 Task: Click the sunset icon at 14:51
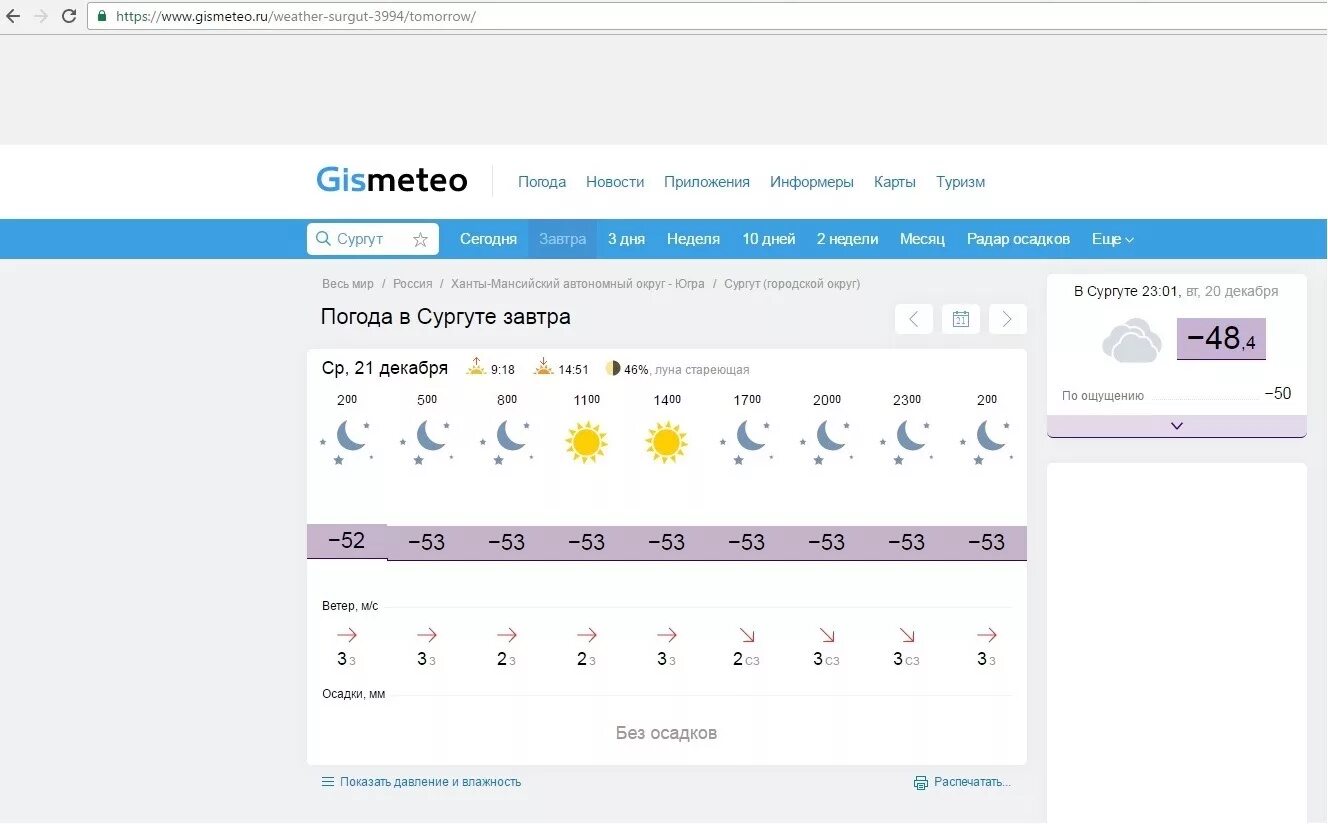543,367
